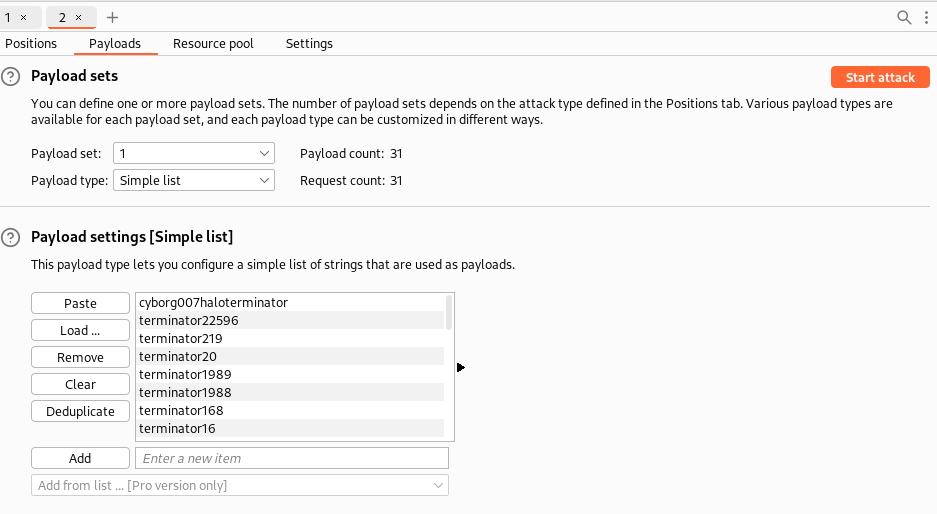Open help for Payload settings section
Image resolution: width=937 pixels, height=514 pixels.
pos(11,237)
